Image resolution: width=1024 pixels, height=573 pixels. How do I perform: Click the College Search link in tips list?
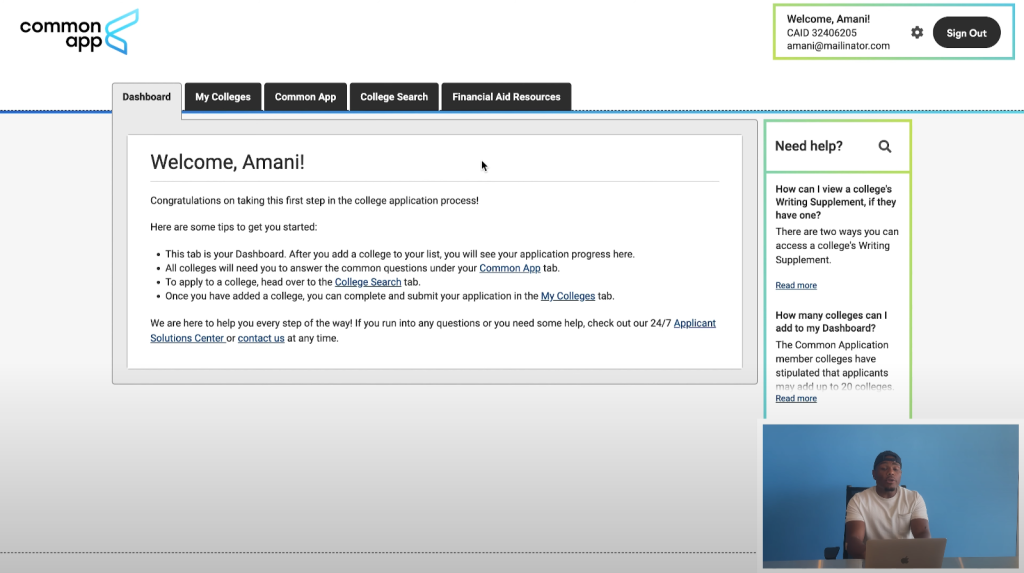click(x=367, y=282)
